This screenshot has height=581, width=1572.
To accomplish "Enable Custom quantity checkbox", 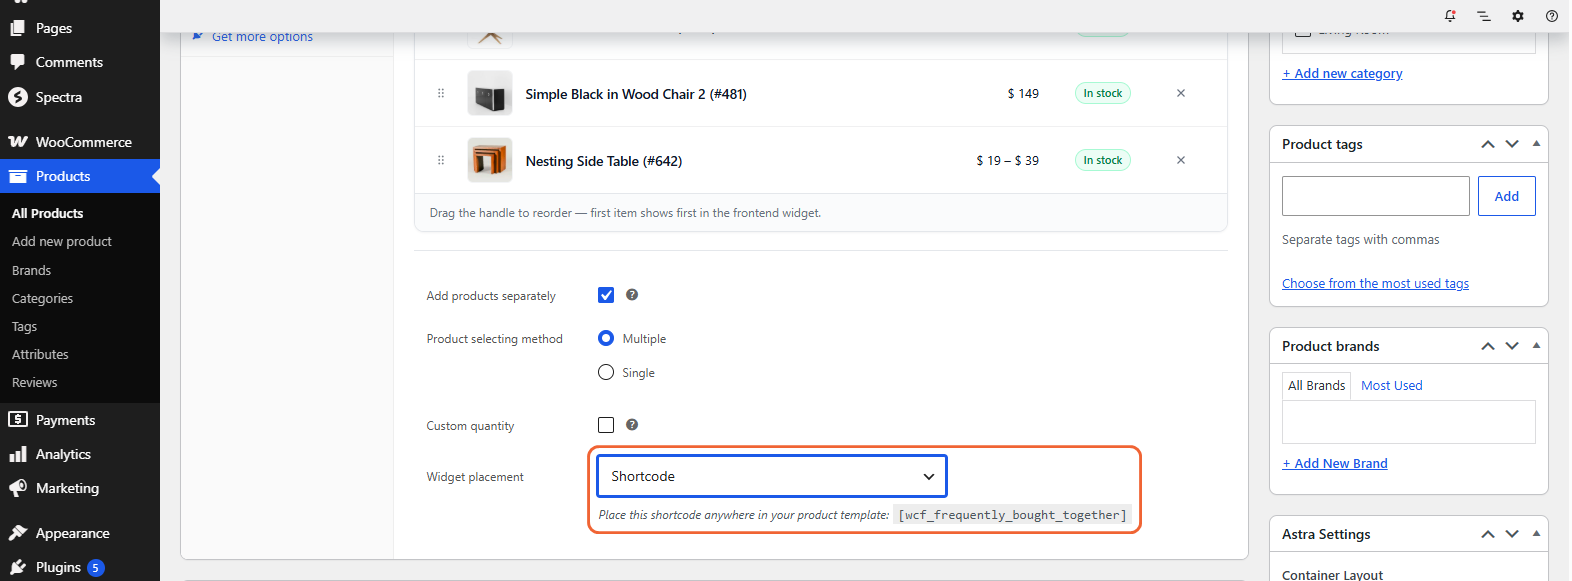I will tap(606, 425).
